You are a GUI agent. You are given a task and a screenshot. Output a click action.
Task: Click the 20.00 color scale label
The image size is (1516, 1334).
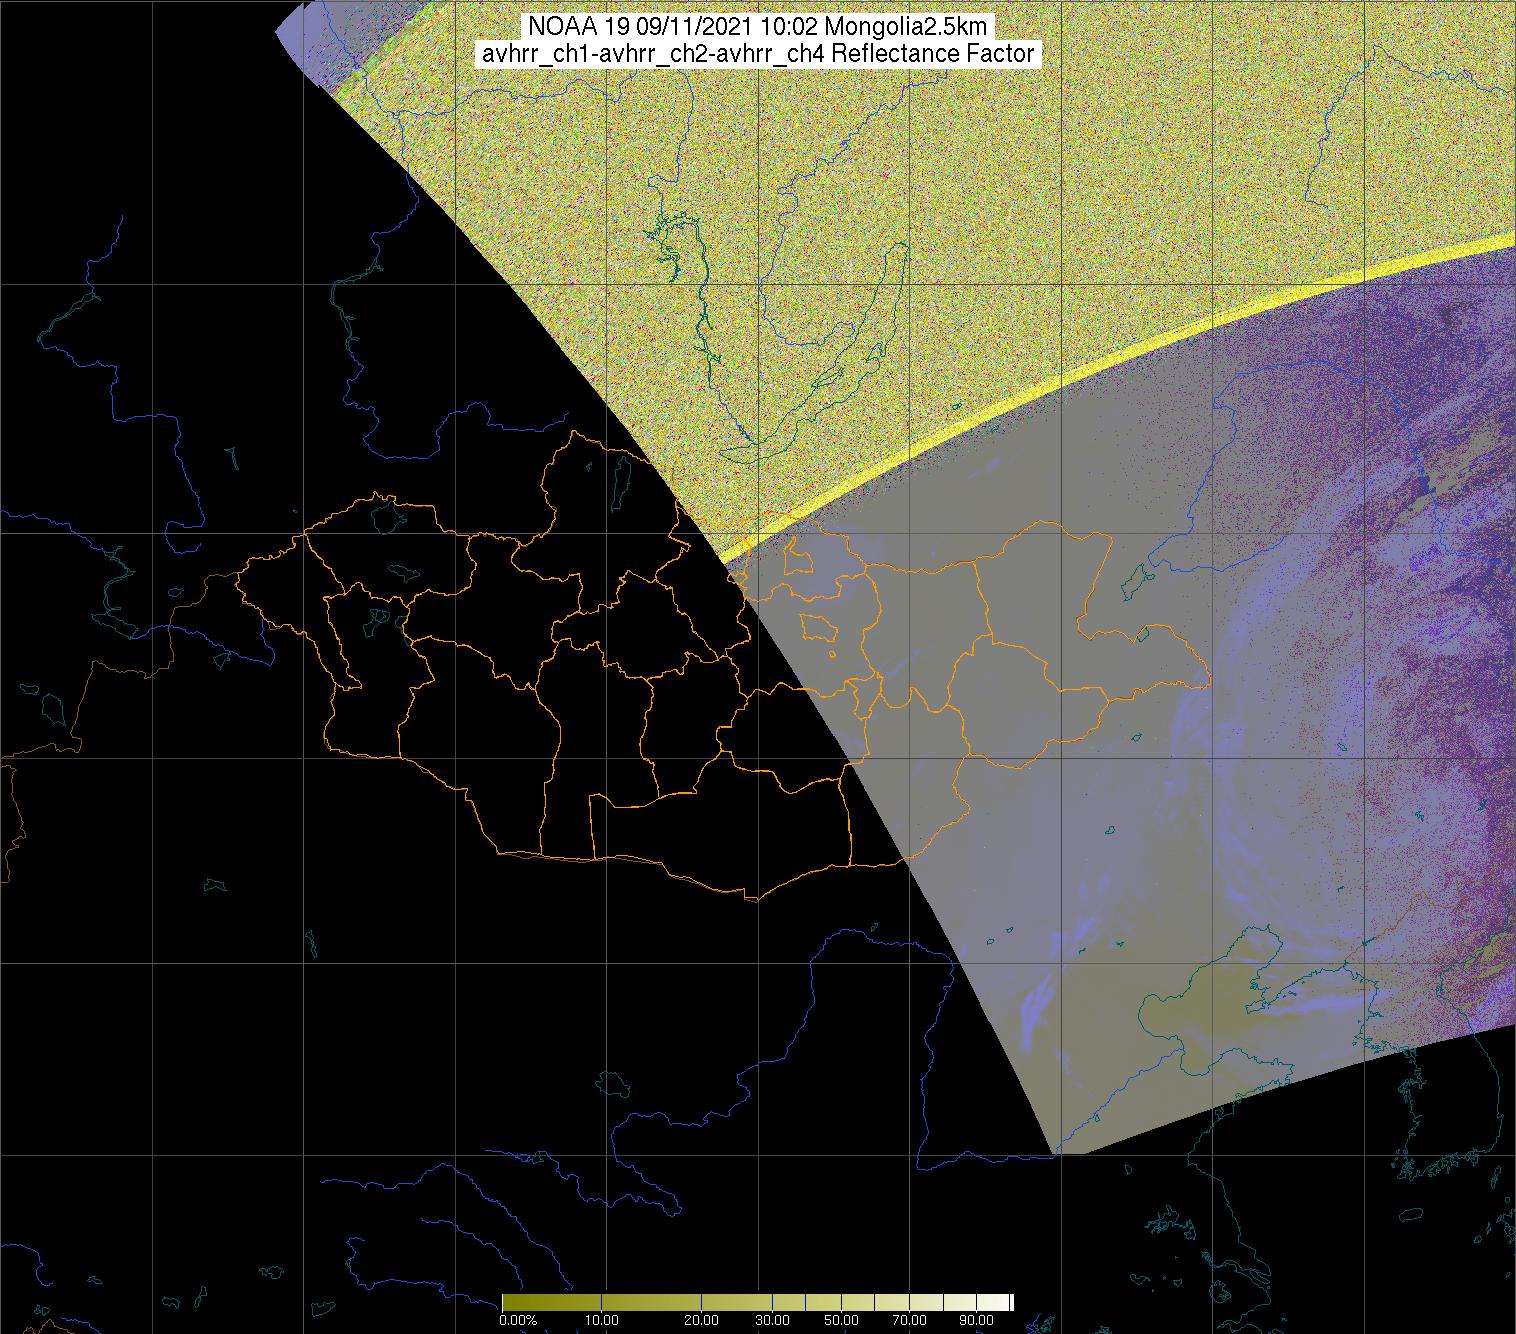point(700,1320)
